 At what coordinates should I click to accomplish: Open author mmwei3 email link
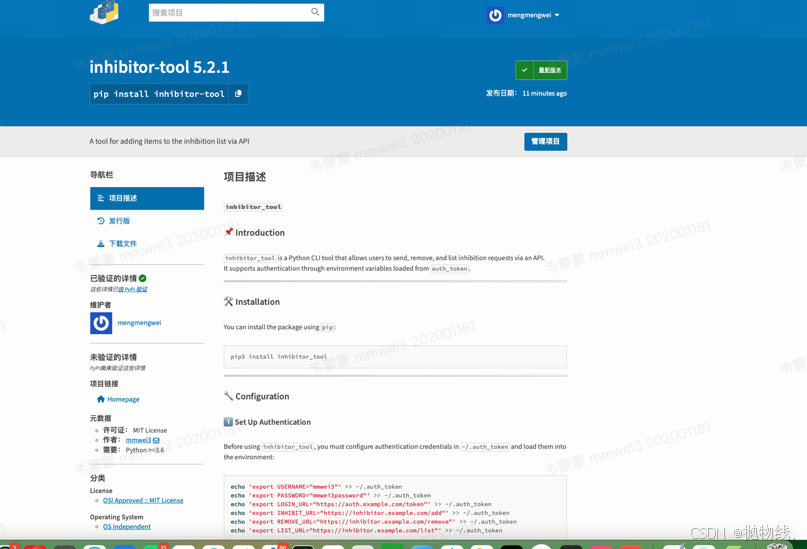pos(138,440)
